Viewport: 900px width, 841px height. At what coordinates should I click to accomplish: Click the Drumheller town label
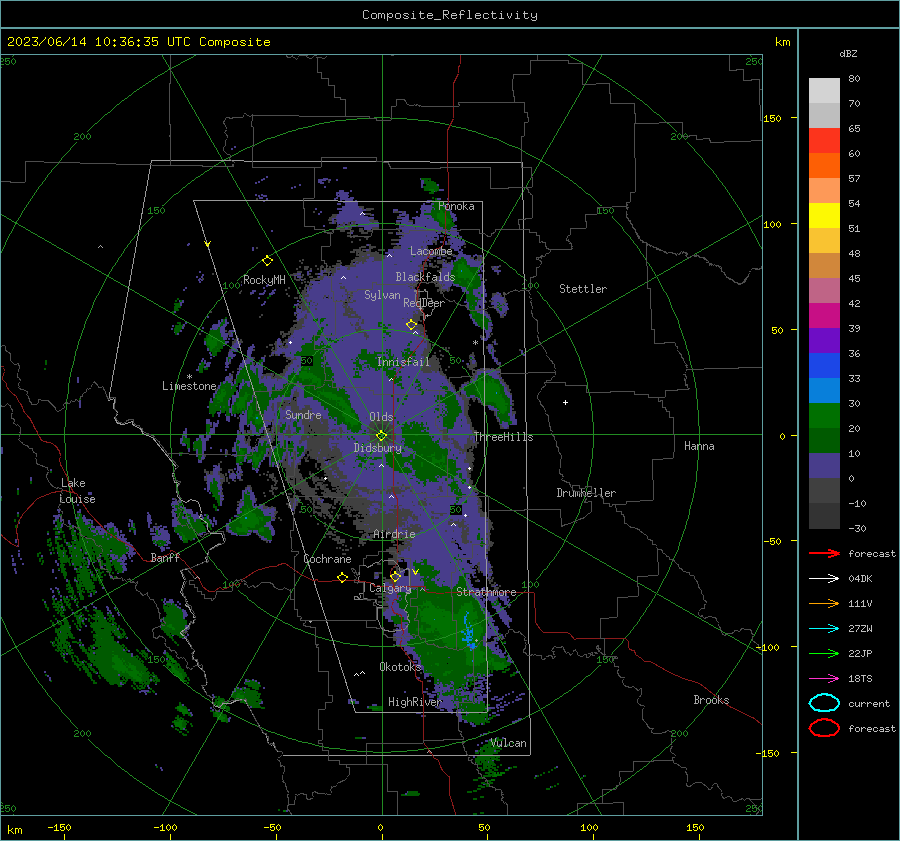tap(586, 493)
